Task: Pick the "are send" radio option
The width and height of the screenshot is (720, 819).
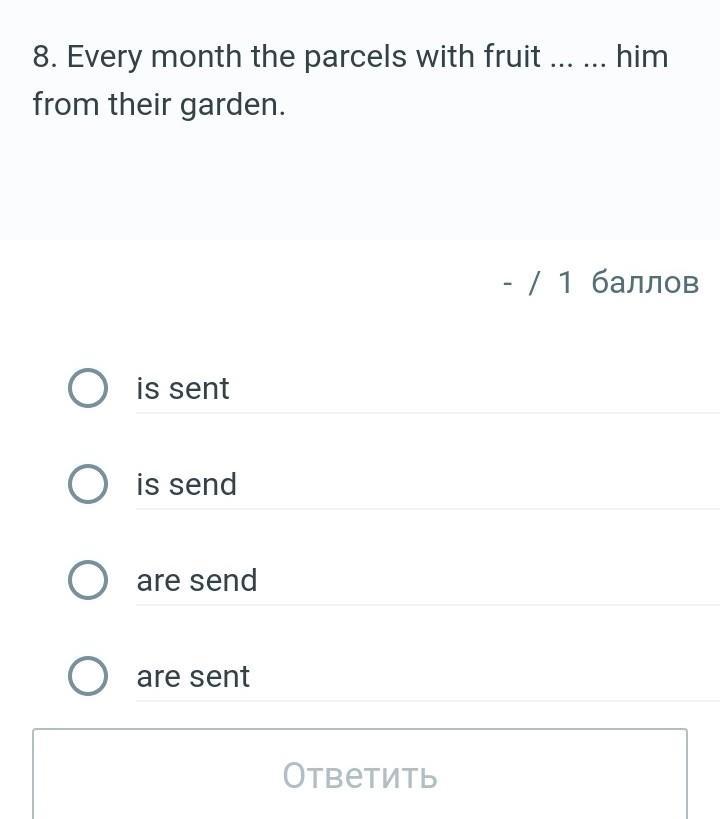Action: click(88, 580)
